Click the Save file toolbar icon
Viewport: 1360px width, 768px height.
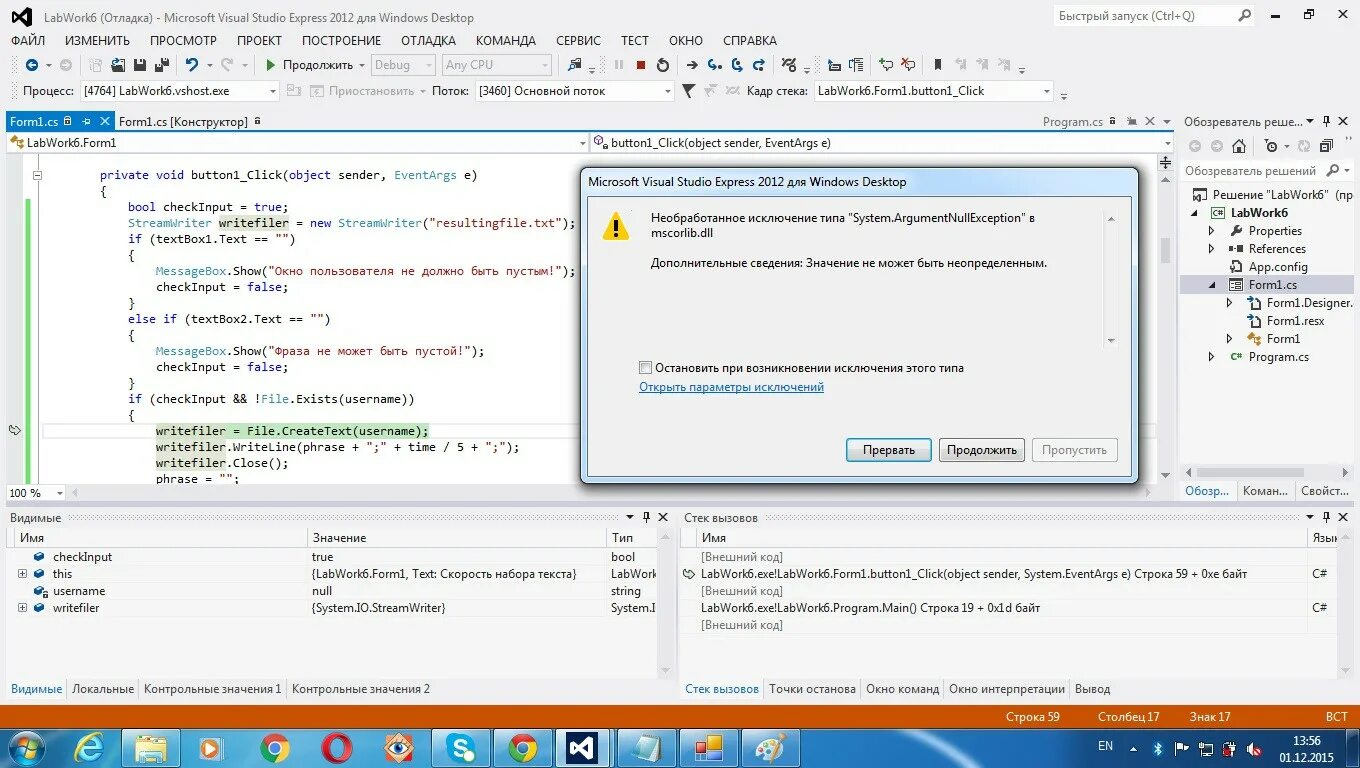139,65
